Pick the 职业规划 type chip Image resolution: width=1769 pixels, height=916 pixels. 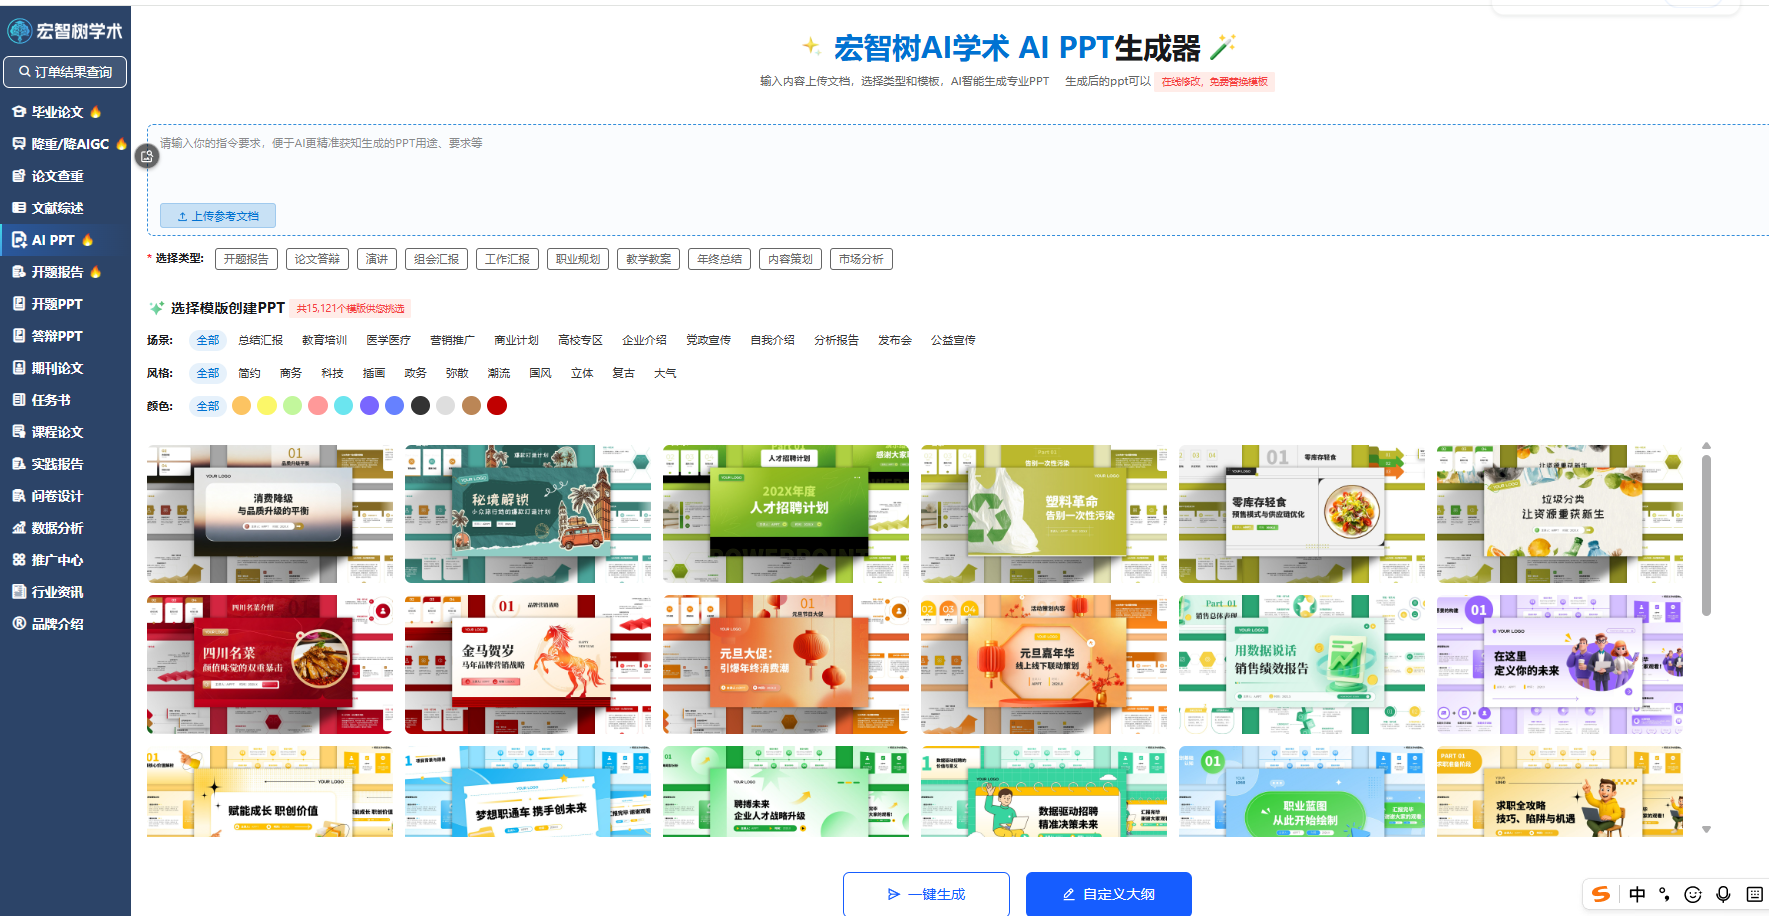coord(578,259)
